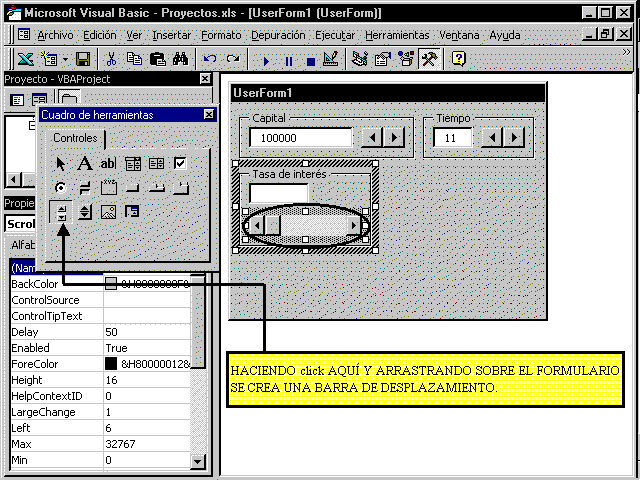This screenshot has height=480, width=640.
Task: Expand the toolbar overflow chevron
Action: [x=626, y=52]
